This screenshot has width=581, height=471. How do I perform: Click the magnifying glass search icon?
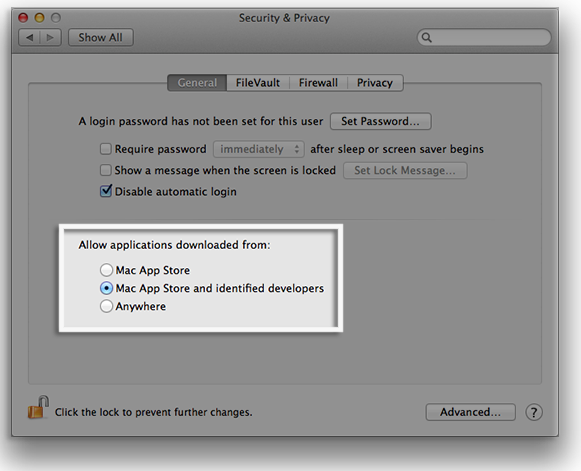[427, 38]
